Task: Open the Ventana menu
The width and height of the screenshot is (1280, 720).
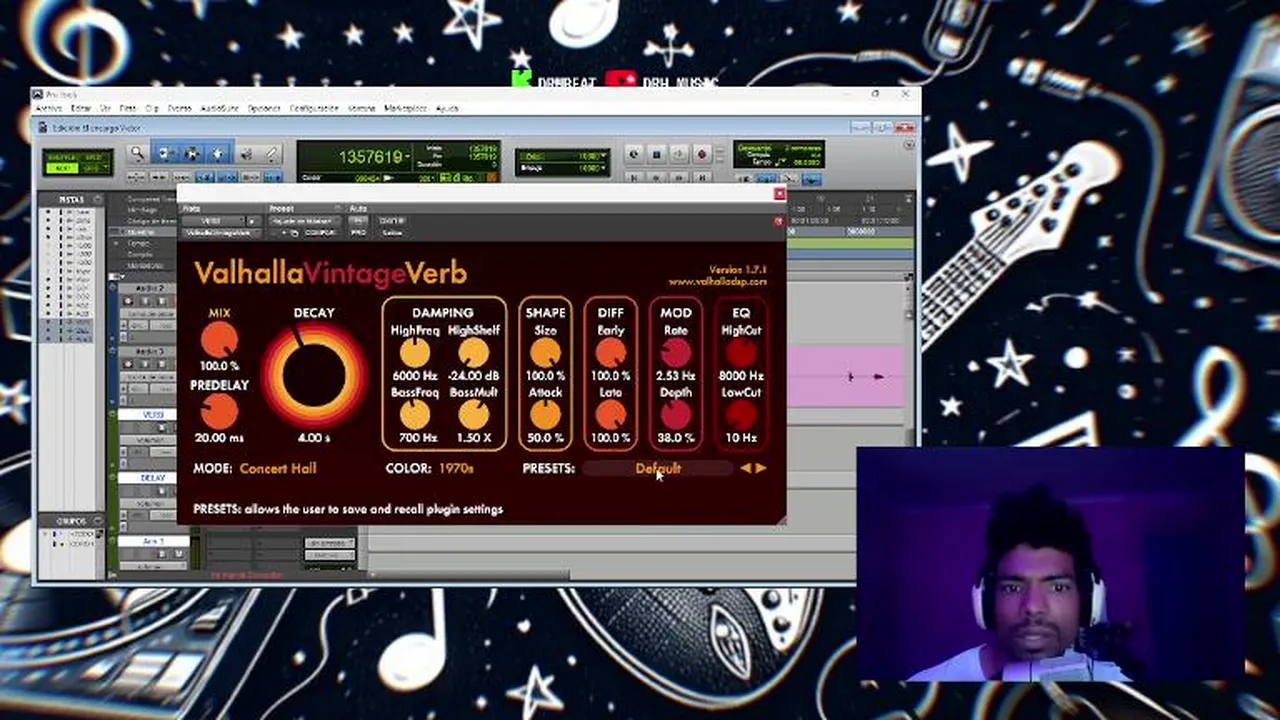Action: pyautogui.click(x=361, y=108)
